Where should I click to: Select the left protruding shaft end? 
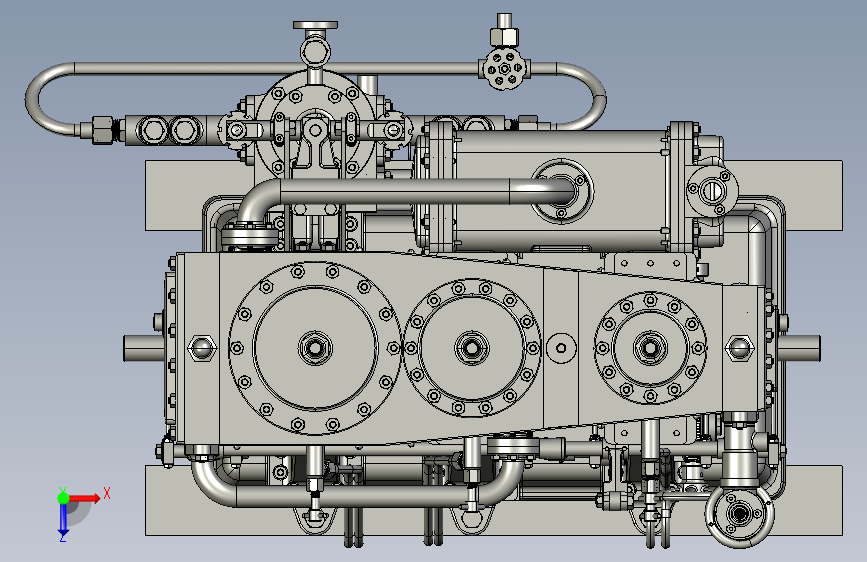click(x=144, y=348)
